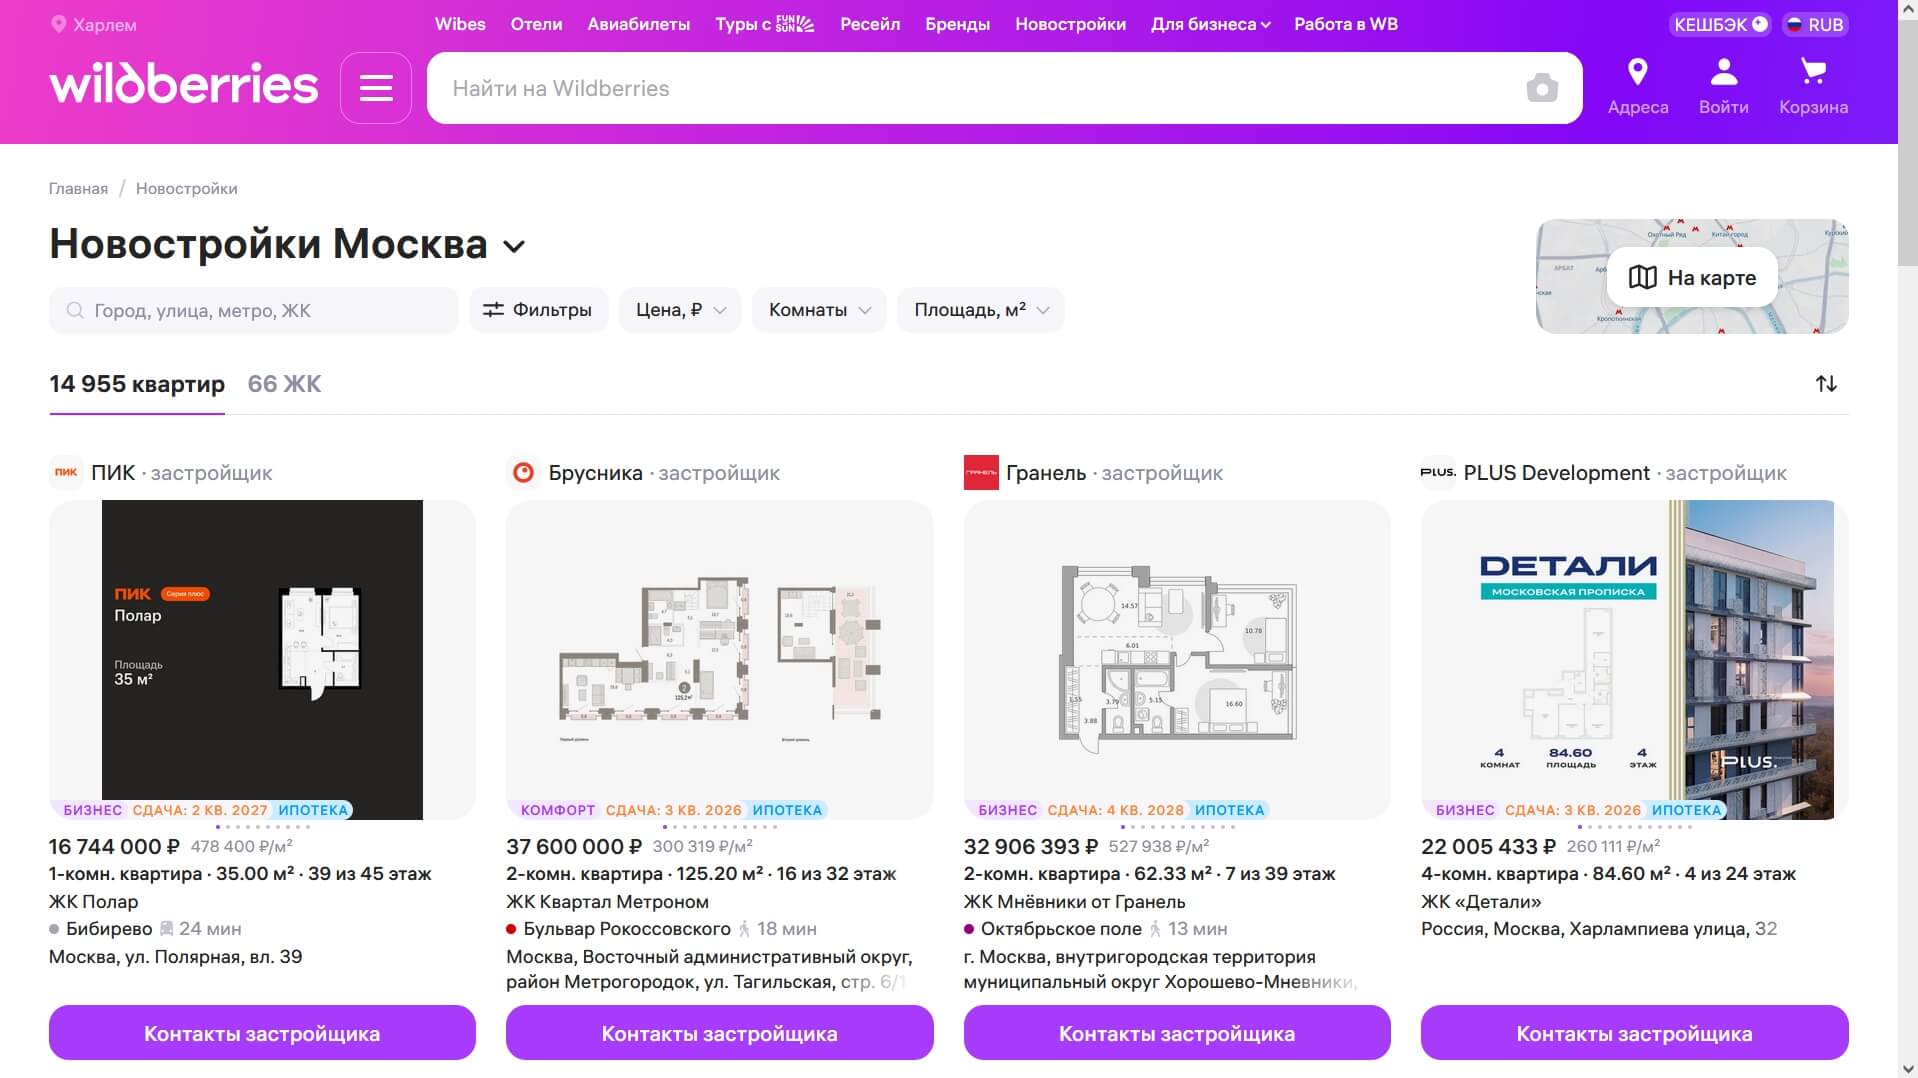Expand the Комнаты rooms dropdown

(x=818, y=310)
